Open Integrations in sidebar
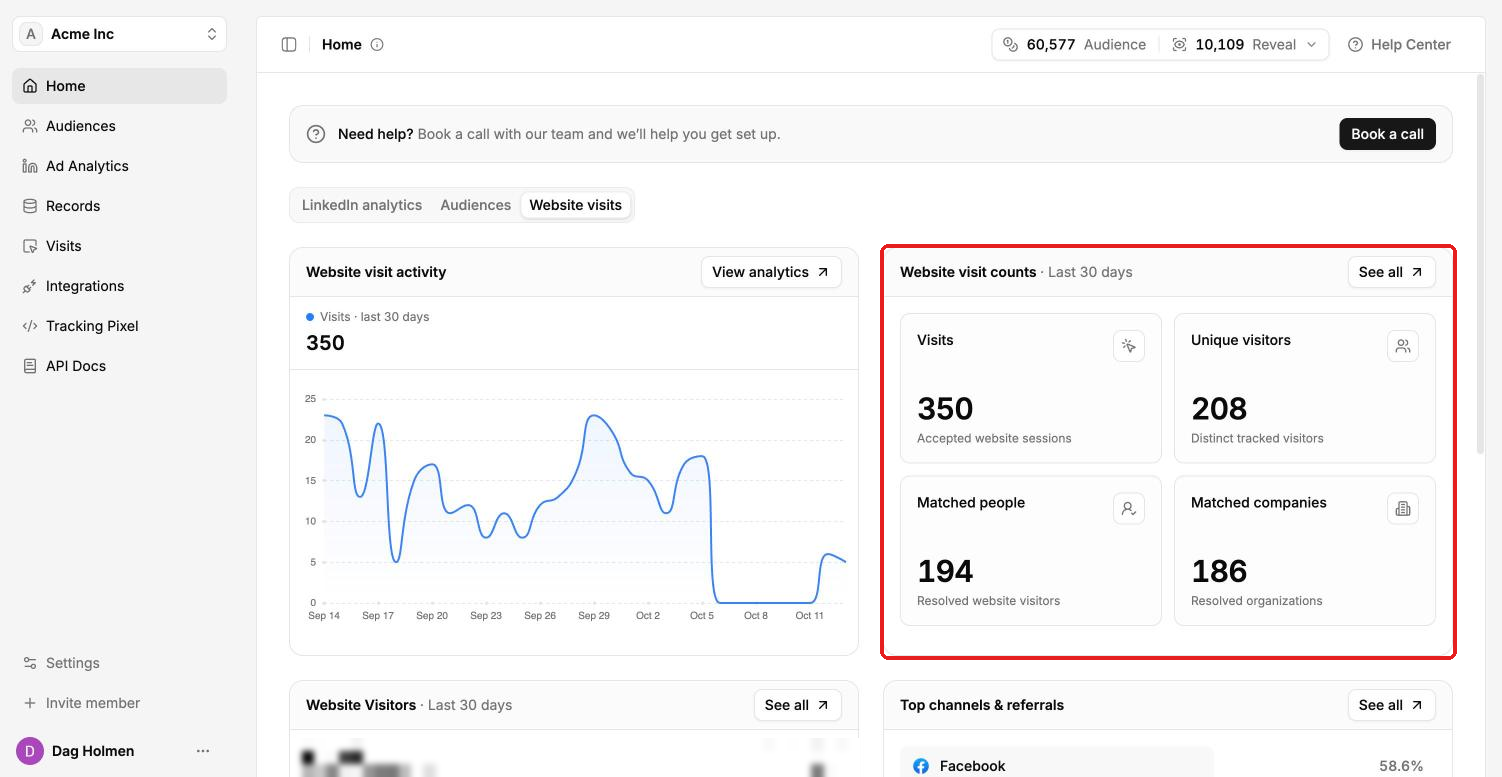The image size is (1502, 777). pyautogui.click(x=119, y=286)
